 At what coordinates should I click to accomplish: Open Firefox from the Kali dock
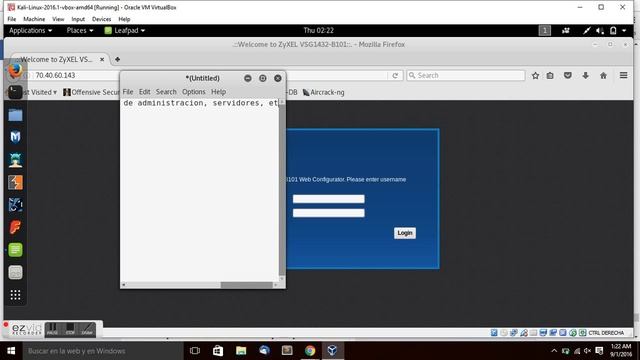point(15,71)
